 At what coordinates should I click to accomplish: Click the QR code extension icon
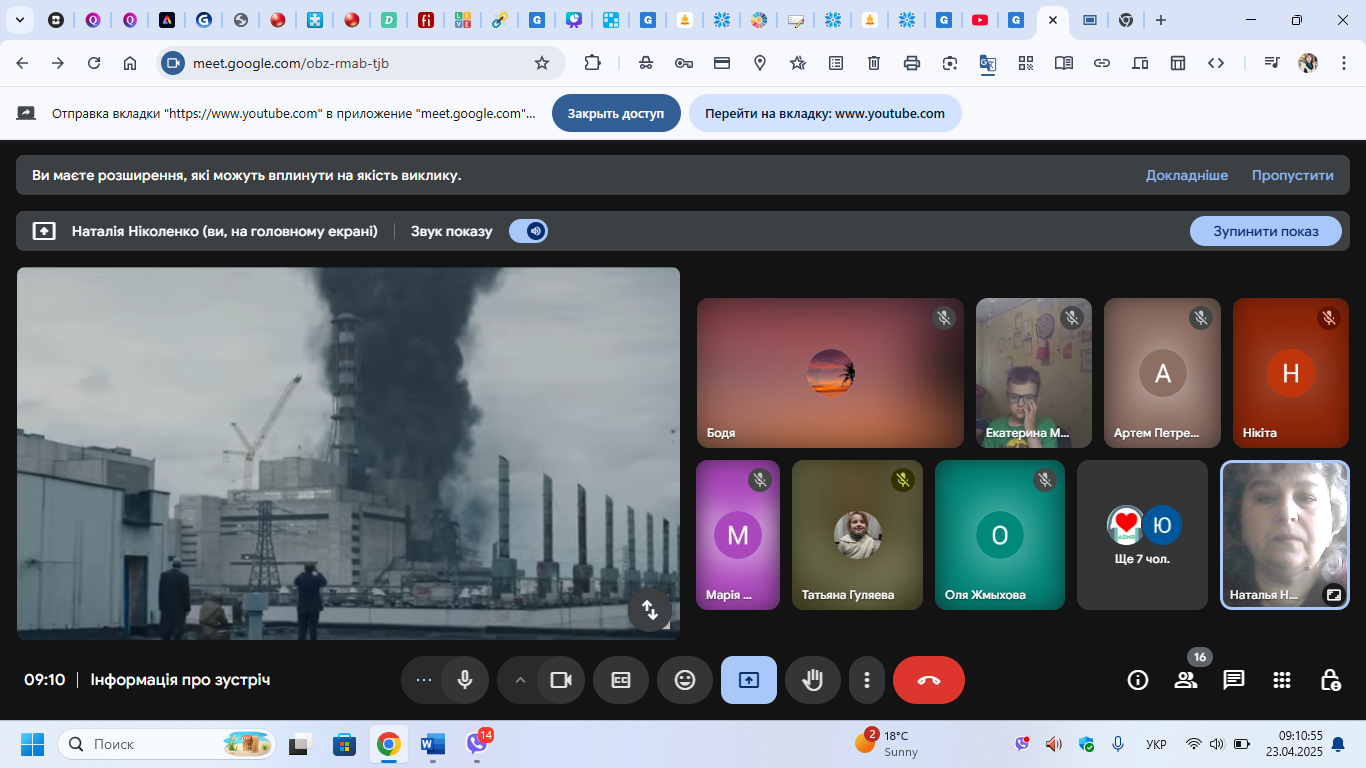pos(1026,63)
